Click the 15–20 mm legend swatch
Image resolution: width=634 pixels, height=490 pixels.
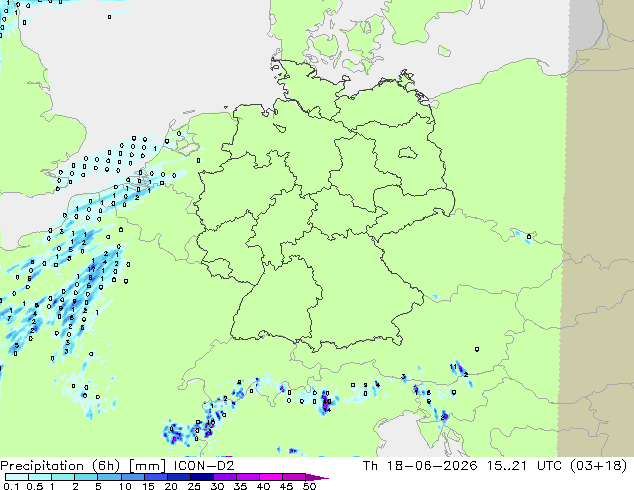click(155, 477)
